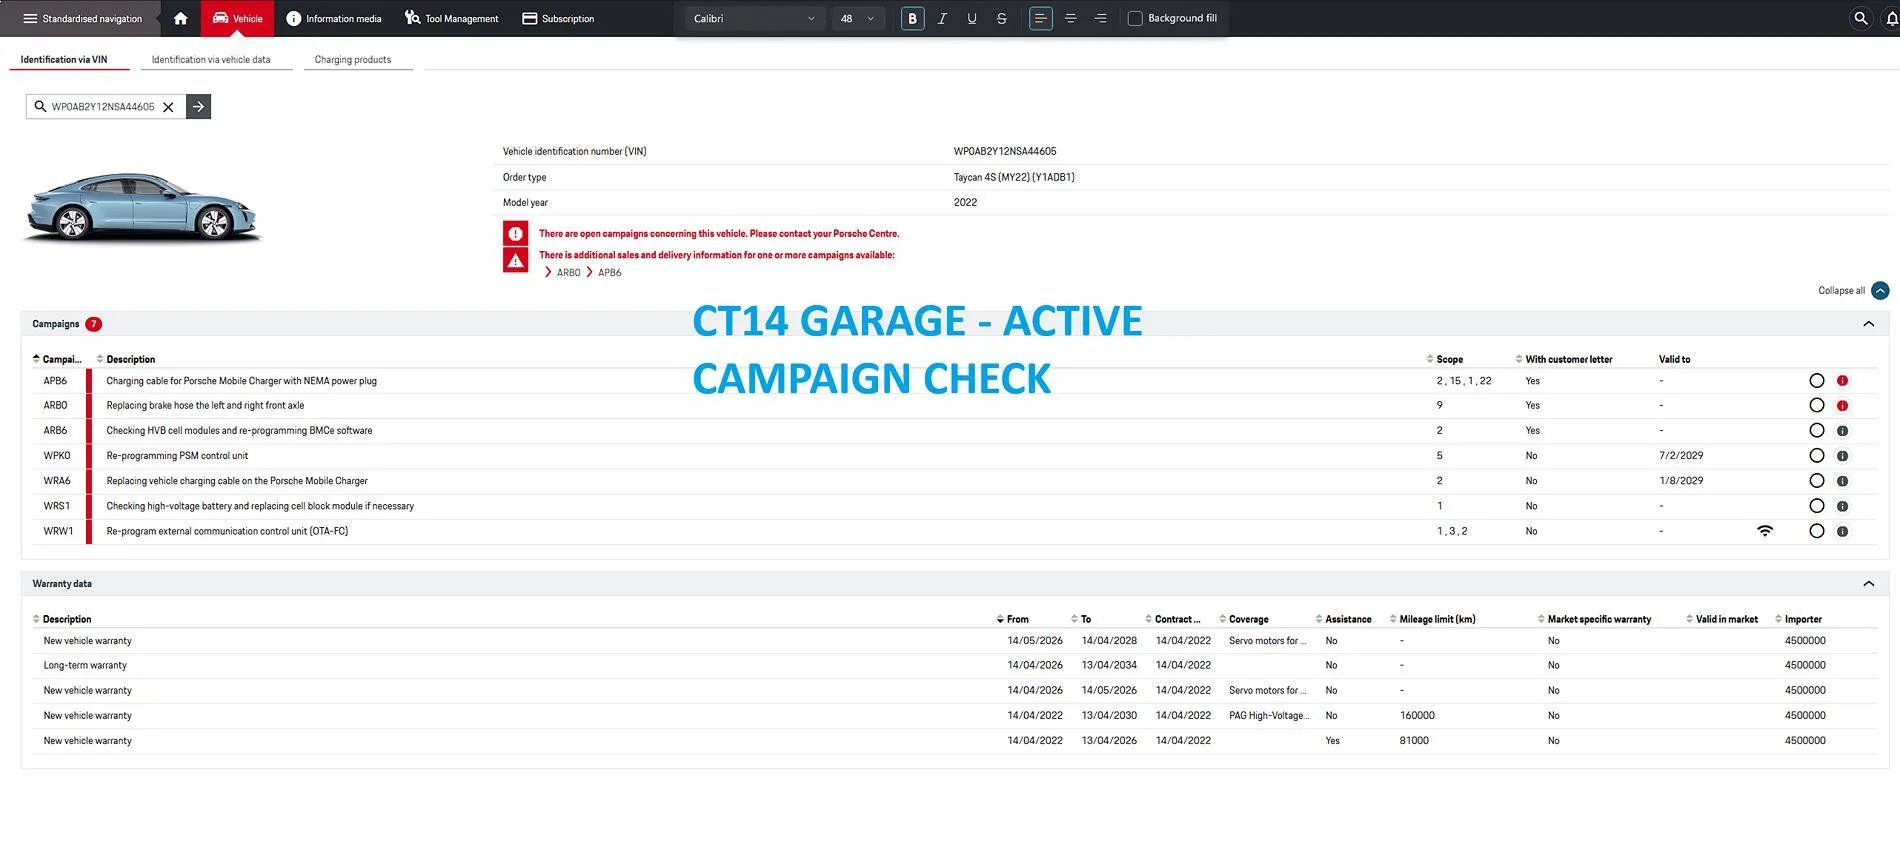Select the radio circle for ARB6
The height and width of the screenshot is (861, 1900).
(1817, 431)
